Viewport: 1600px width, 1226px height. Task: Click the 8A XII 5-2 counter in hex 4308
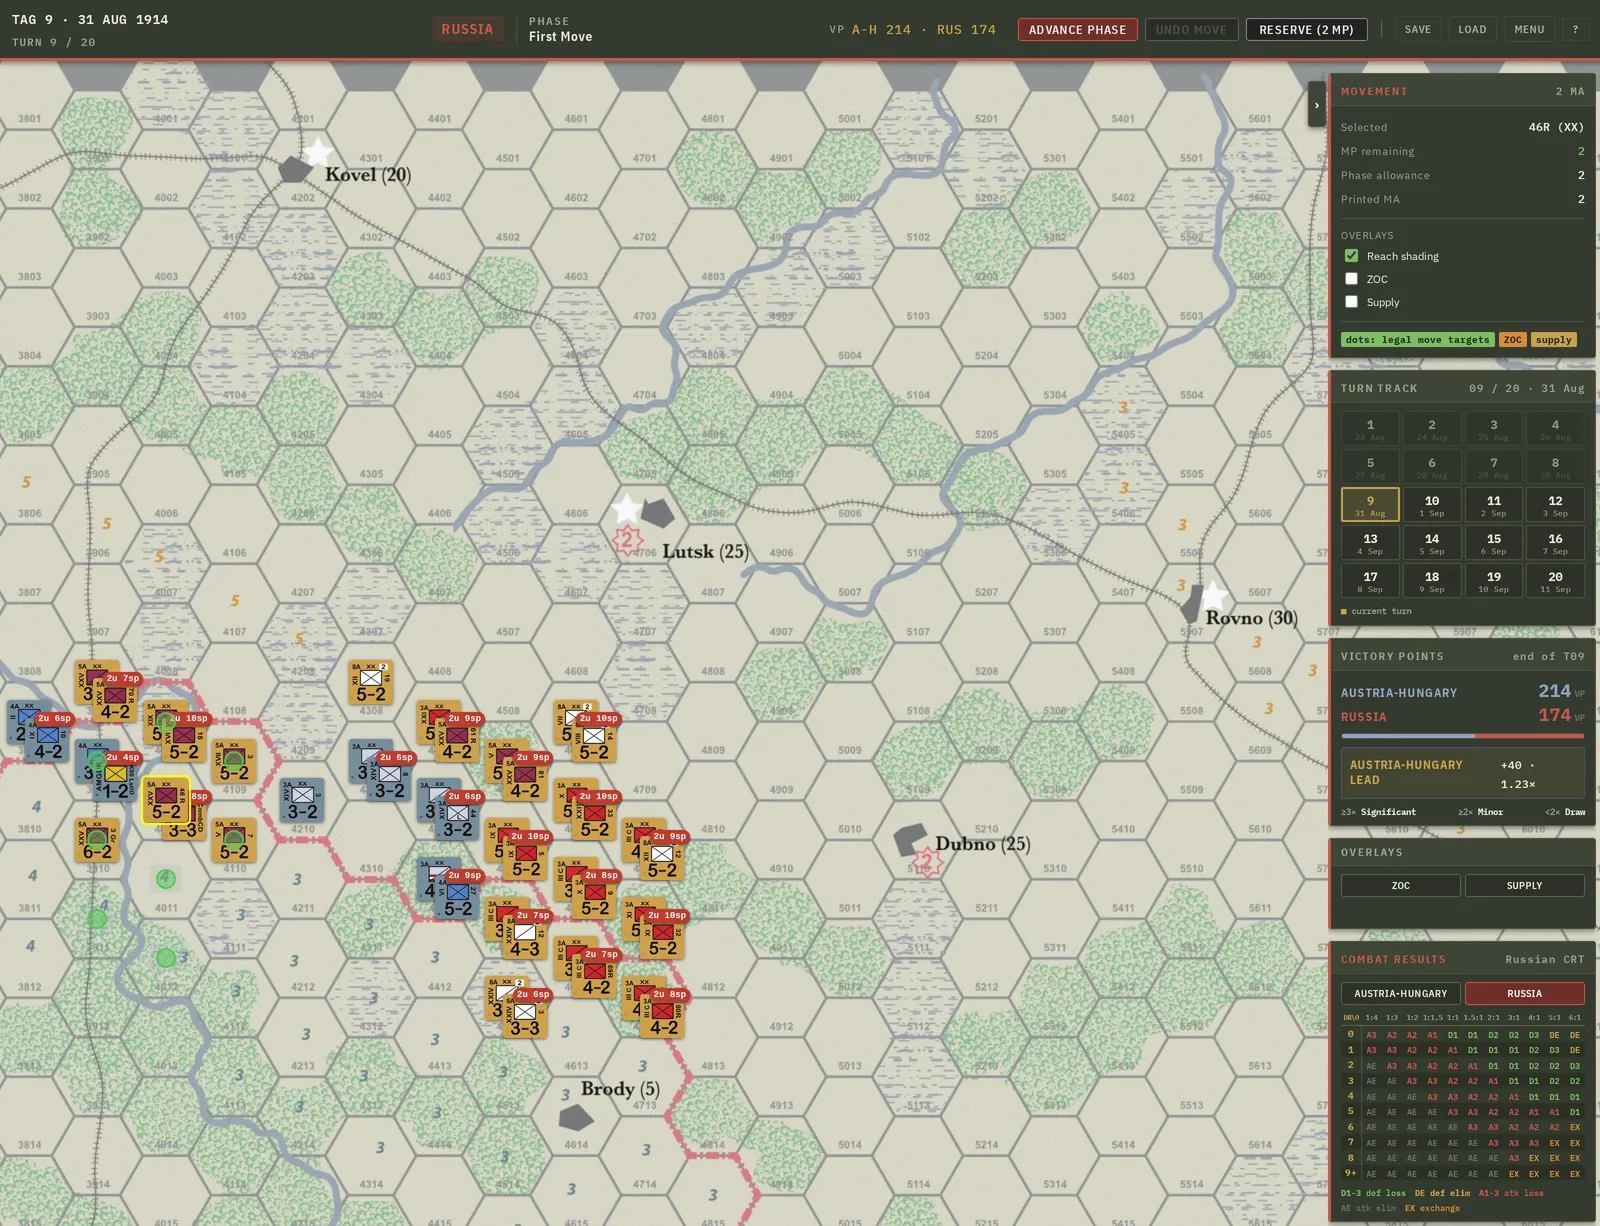(x=371, y=683)
